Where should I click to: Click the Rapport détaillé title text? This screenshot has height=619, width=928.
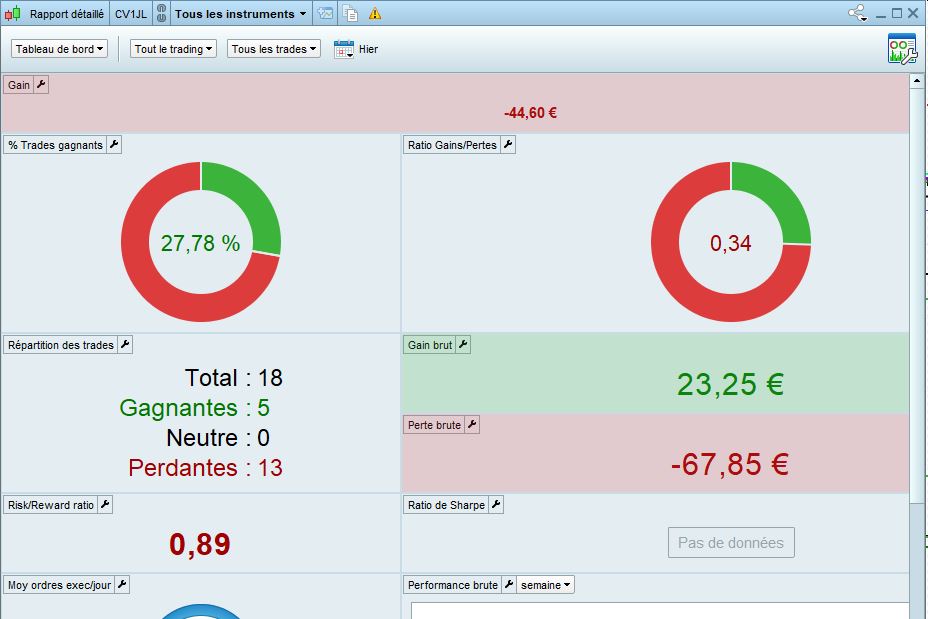pyautogui.click(x=67, y=14)
